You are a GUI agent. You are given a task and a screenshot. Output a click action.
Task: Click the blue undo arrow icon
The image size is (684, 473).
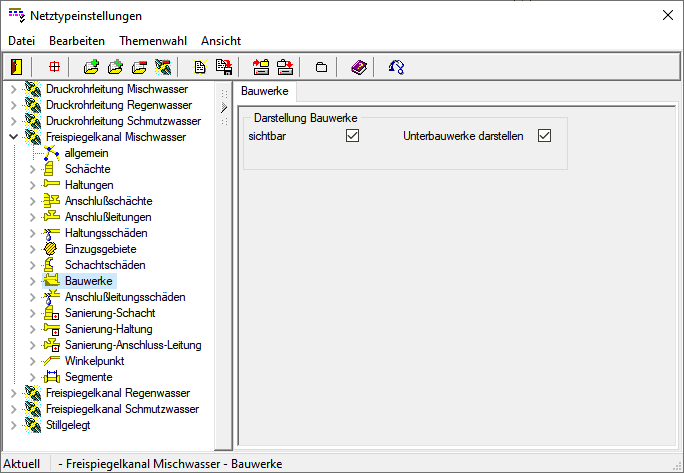coord(397,67)
